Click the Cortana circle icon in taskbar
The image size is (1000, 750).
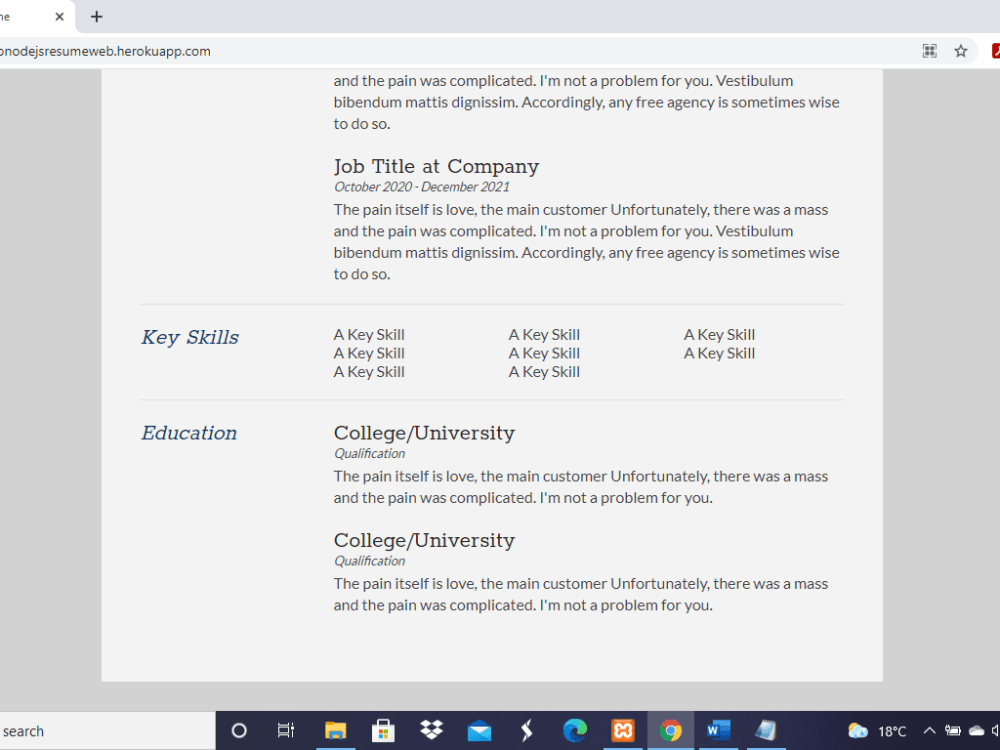239,731
